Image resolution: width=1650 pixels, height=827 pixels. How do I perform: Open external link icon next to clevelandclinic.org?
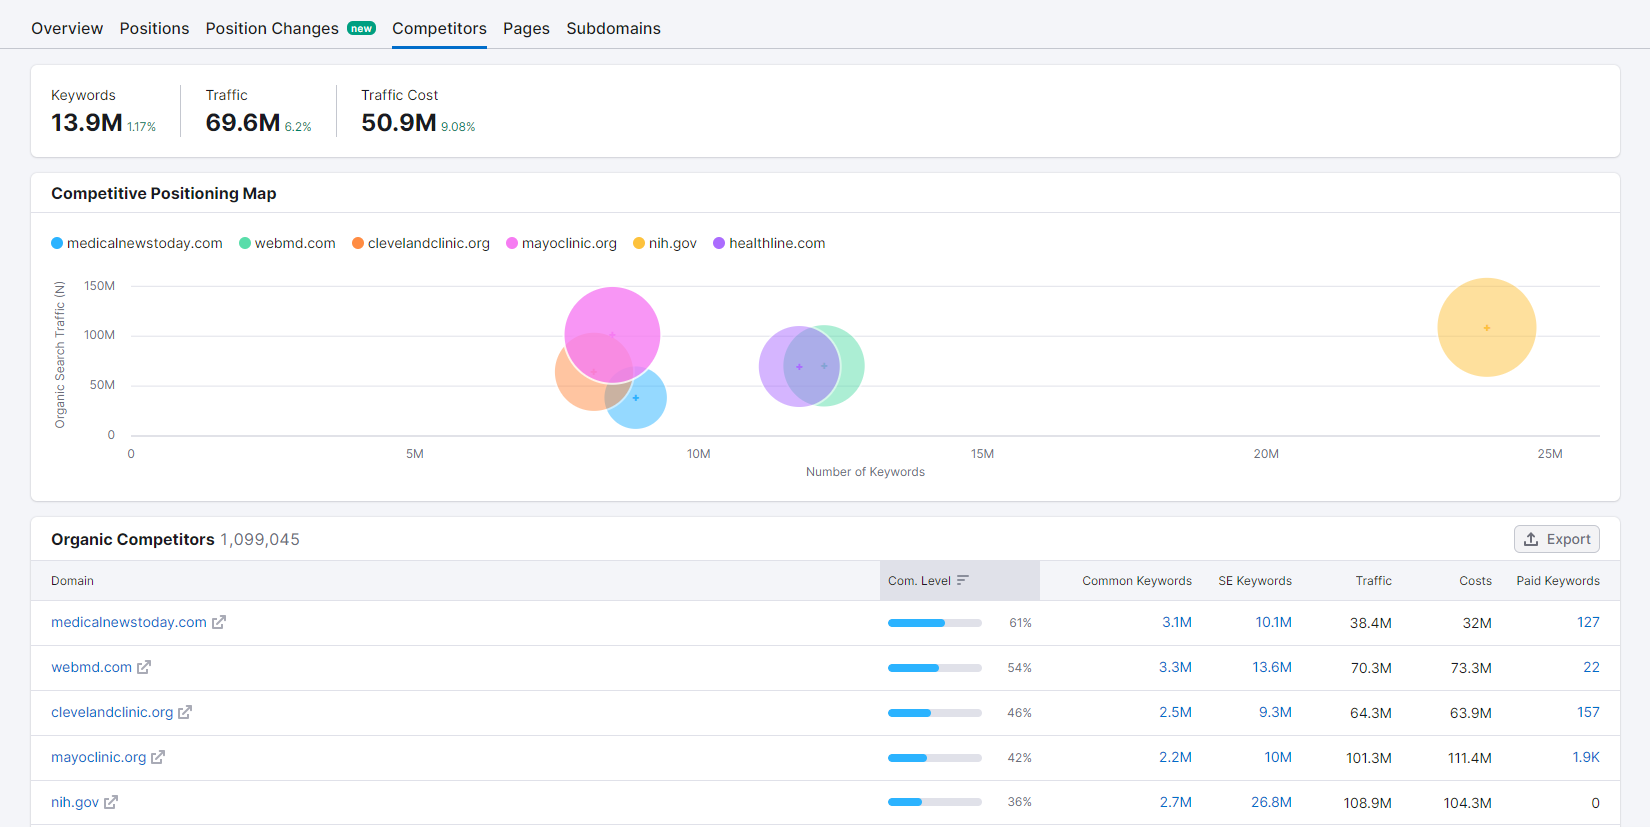185,712
